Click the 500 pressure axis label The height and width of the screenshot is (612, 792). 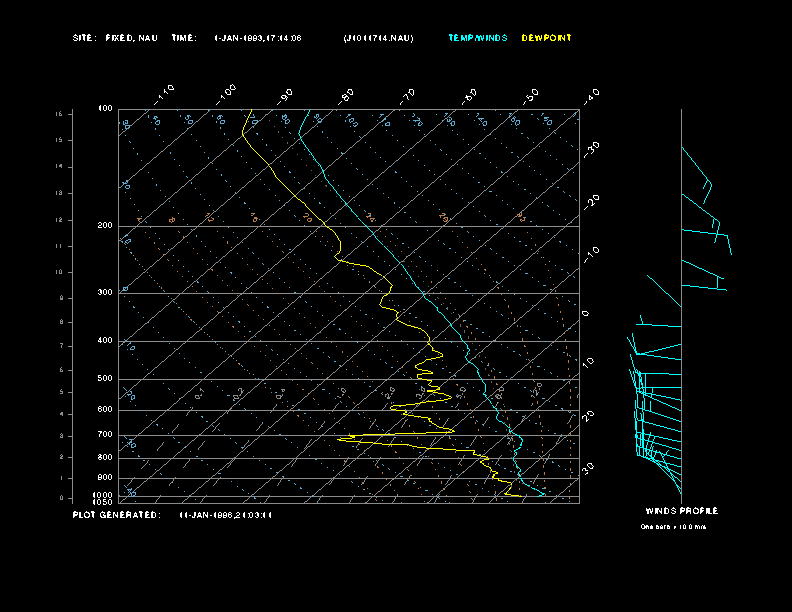coord(105,379)
